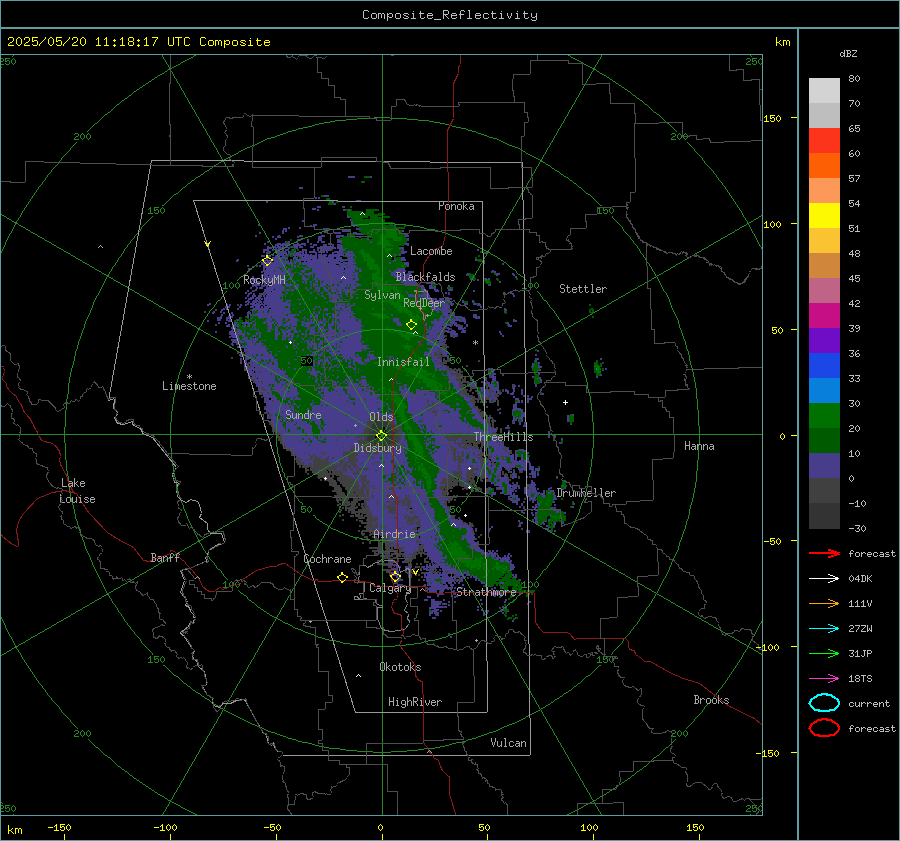
Task: Click the Drumheller town label
Action: (x=586, y=493)
